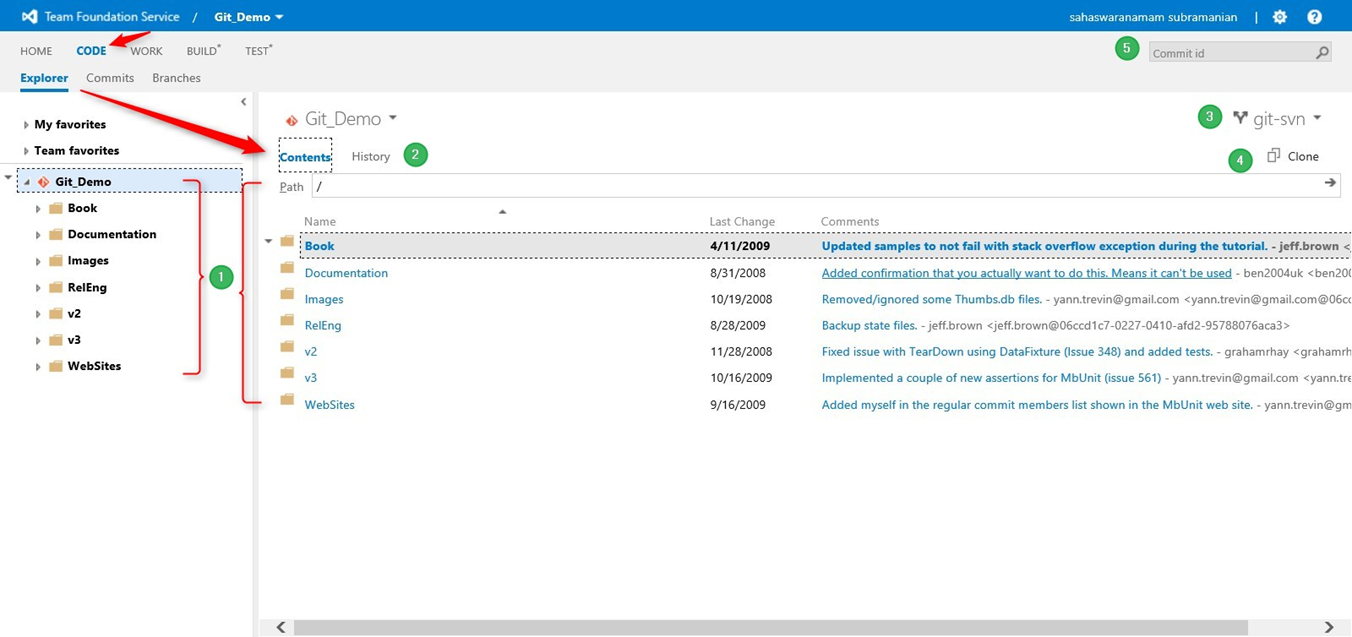Screen dimensions: 1352x637
Task: Sort by the Last Change column header
Action: click(x=742, y=221)
